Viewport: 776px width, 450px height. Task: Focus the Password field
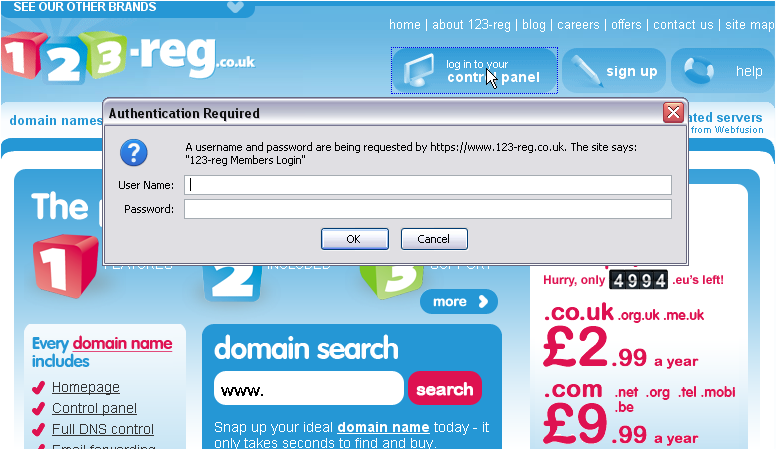[428, 209]
